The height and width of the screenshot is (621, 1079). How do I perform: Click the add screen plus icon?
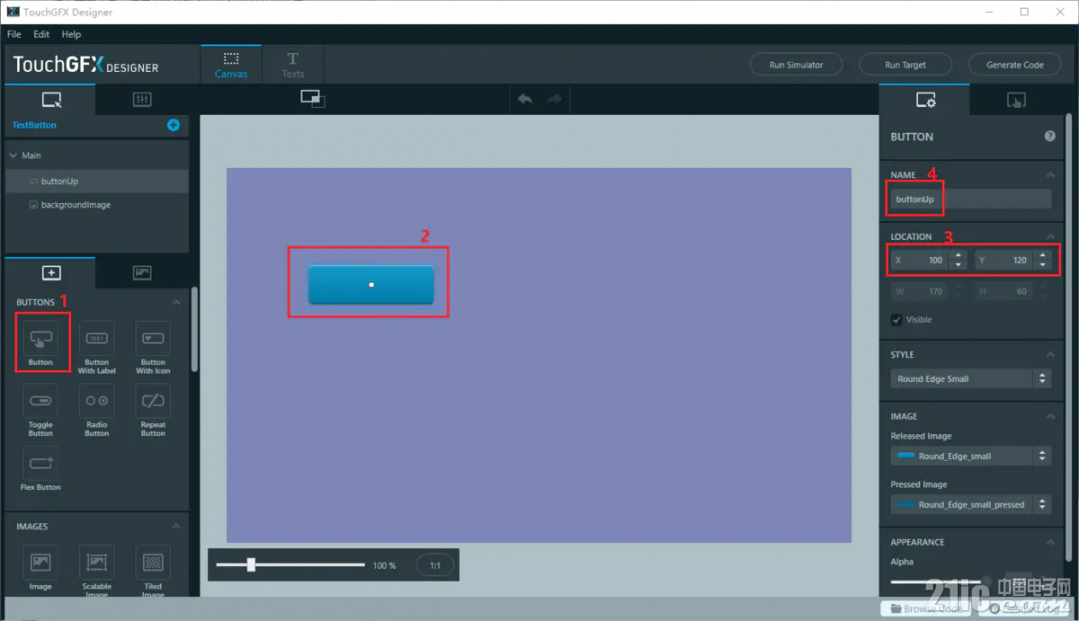[173, 125]
